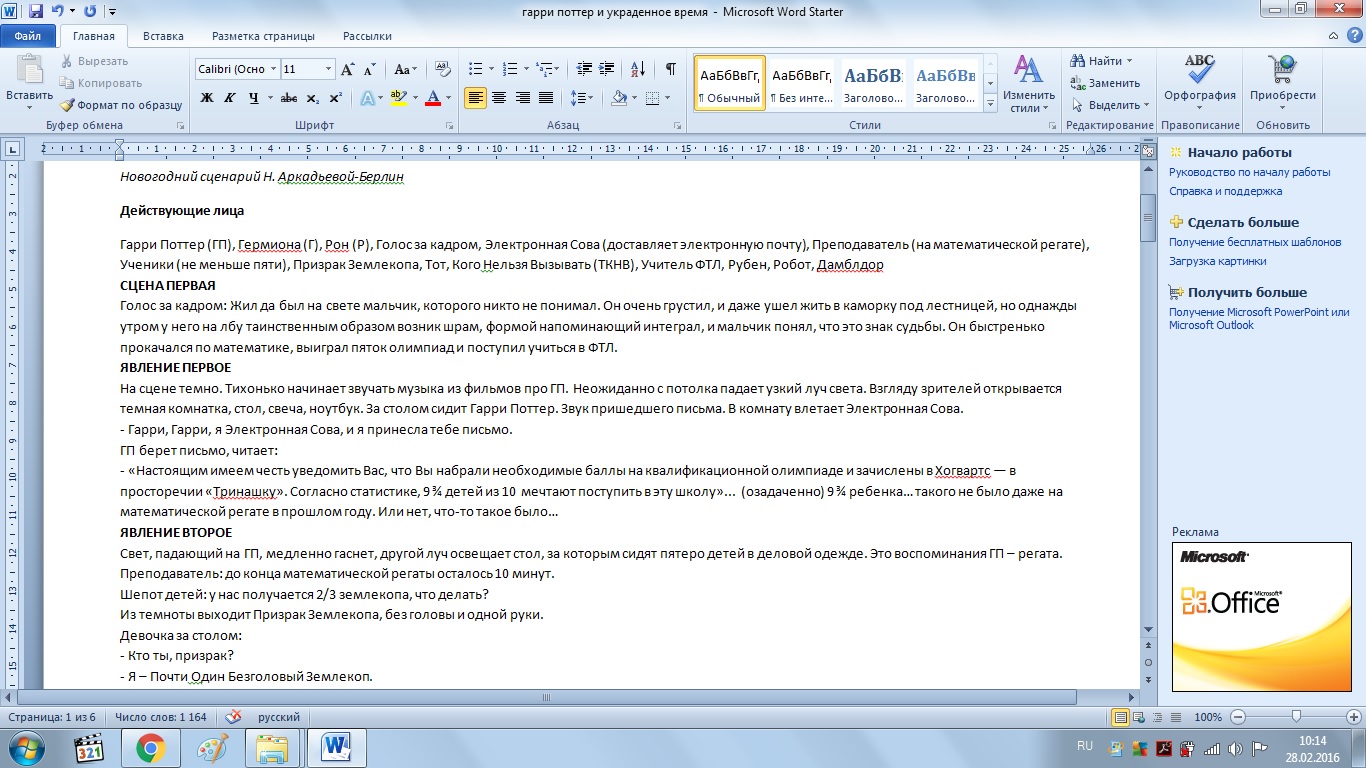Open the line spacing dropdown
The width and height of the screenshot is (1366, 768).
[581, 98]
